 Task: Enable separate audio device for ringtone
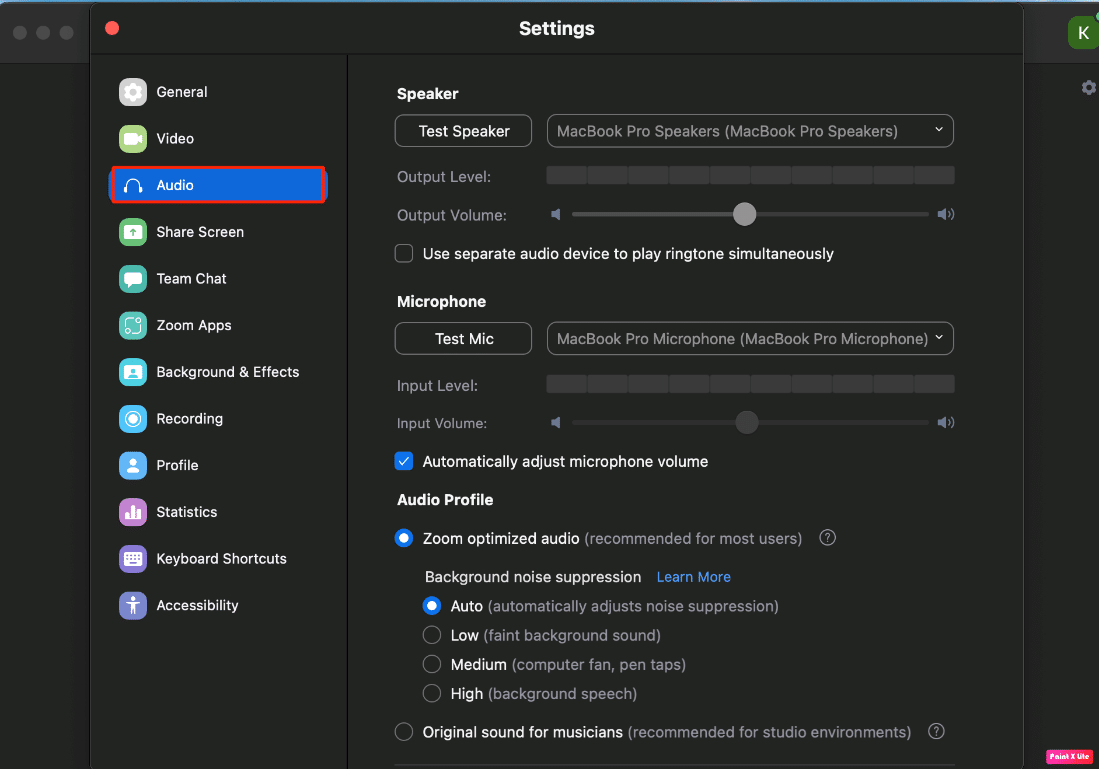404,253
